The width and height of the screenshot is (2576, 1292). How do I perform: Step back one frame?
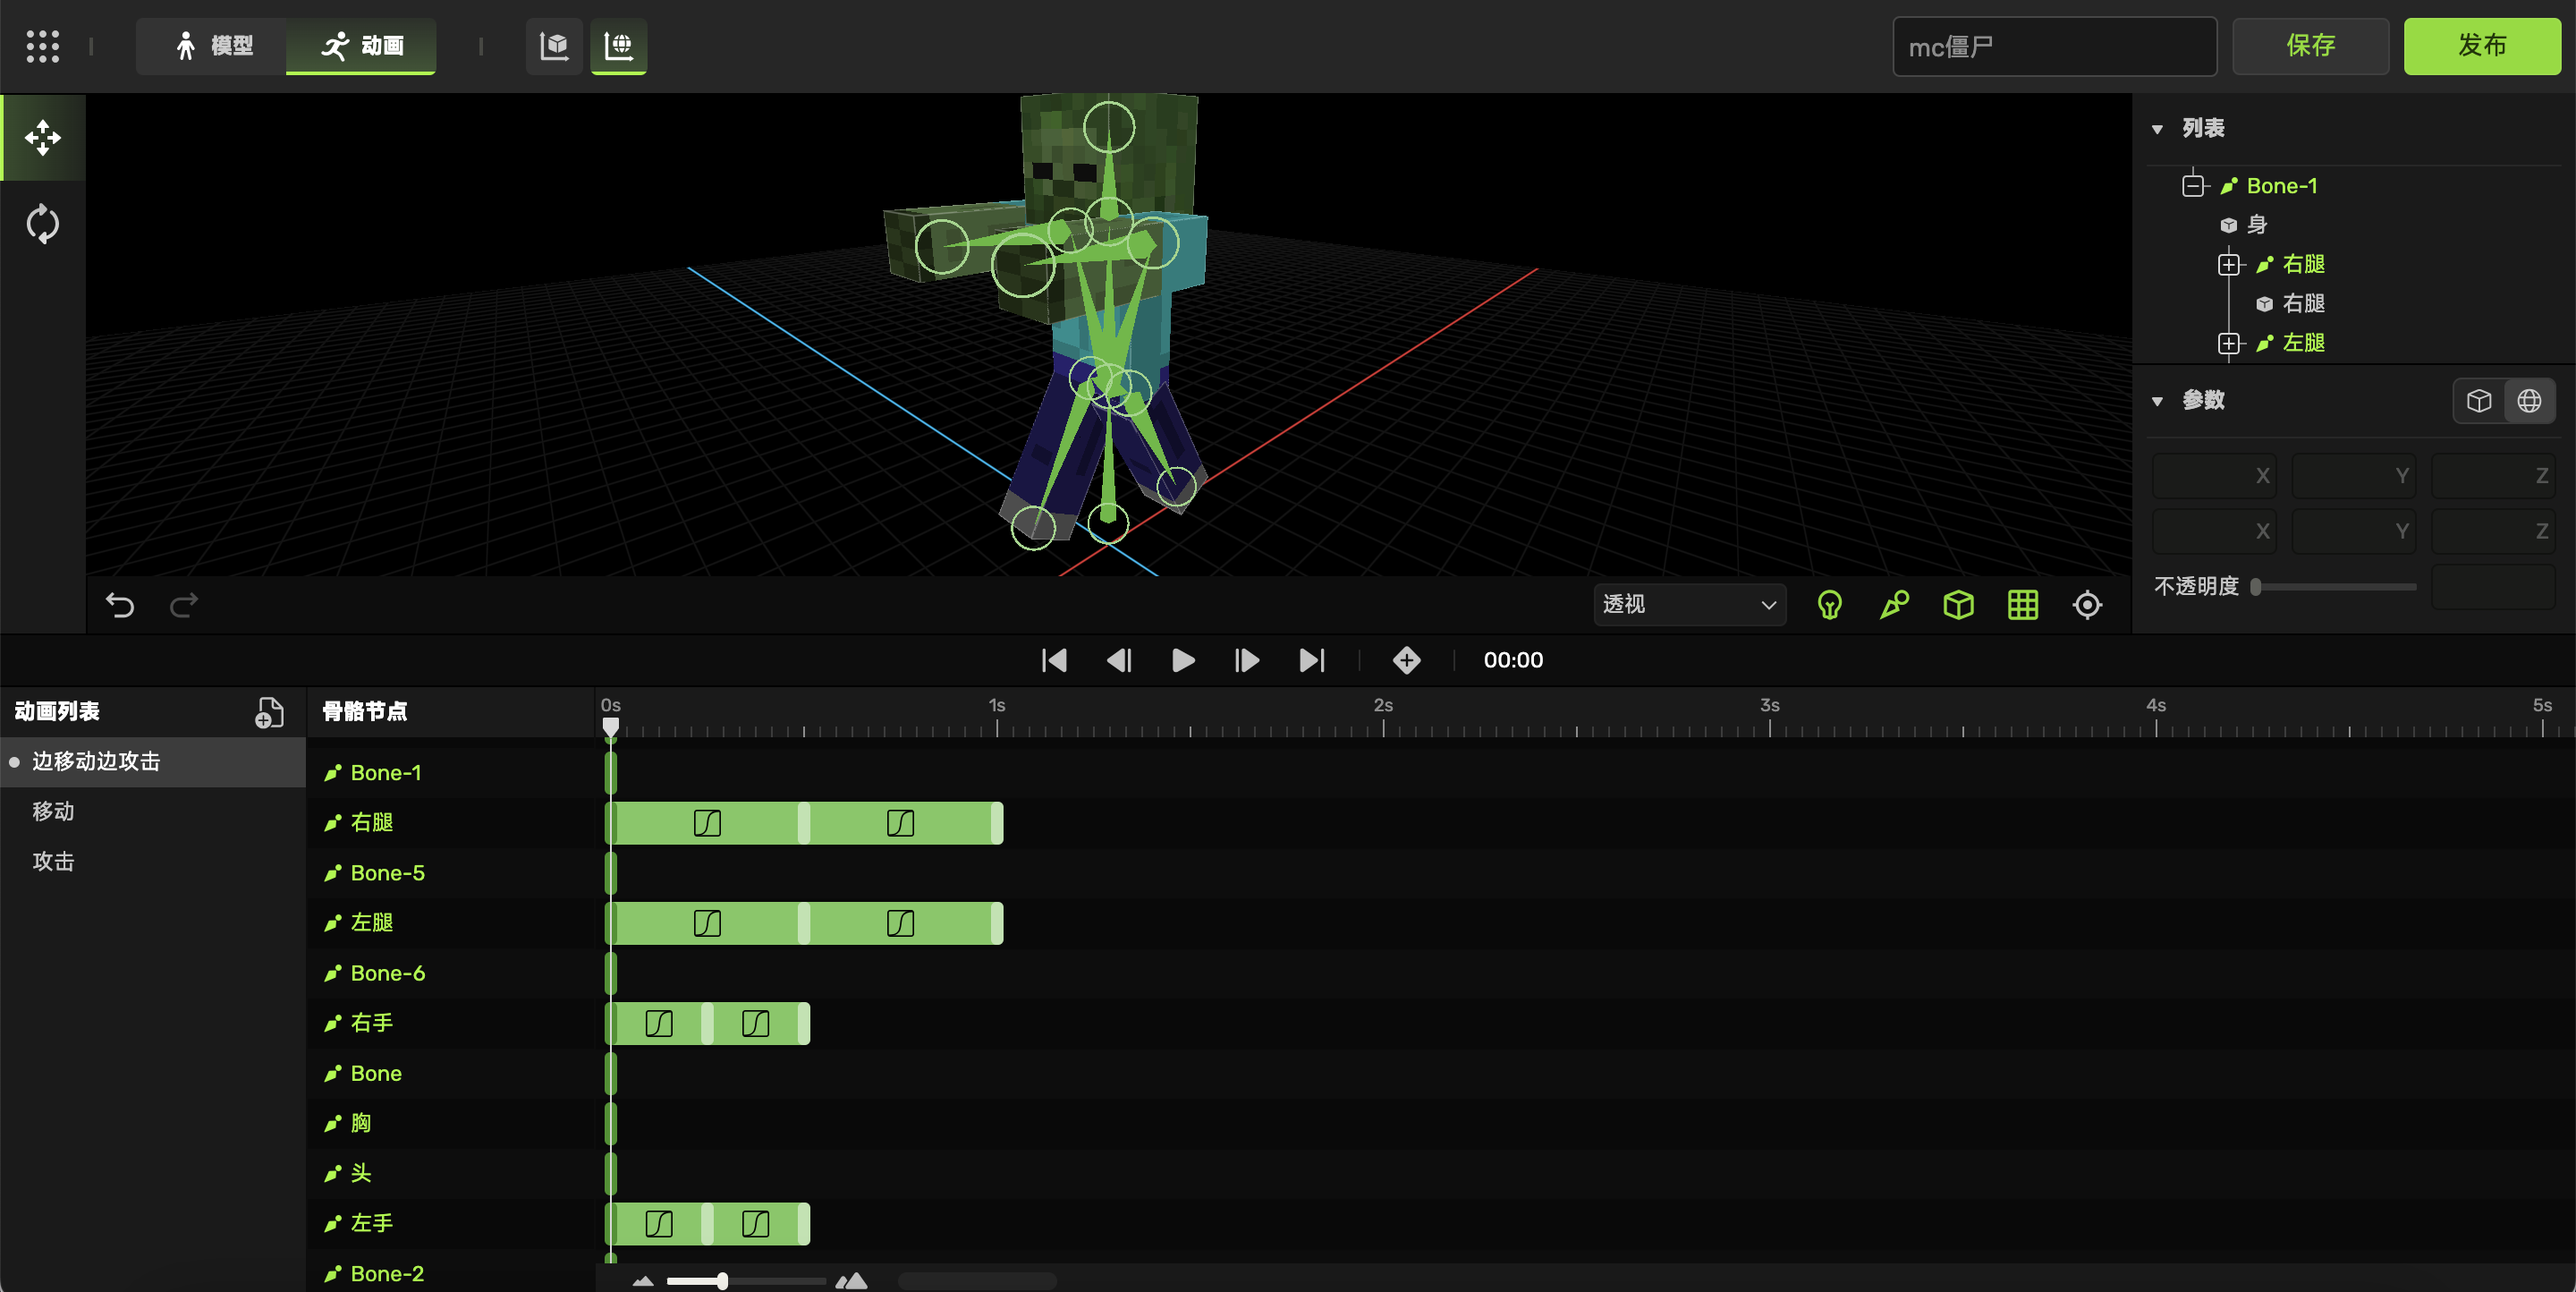tap(1119, 660)
